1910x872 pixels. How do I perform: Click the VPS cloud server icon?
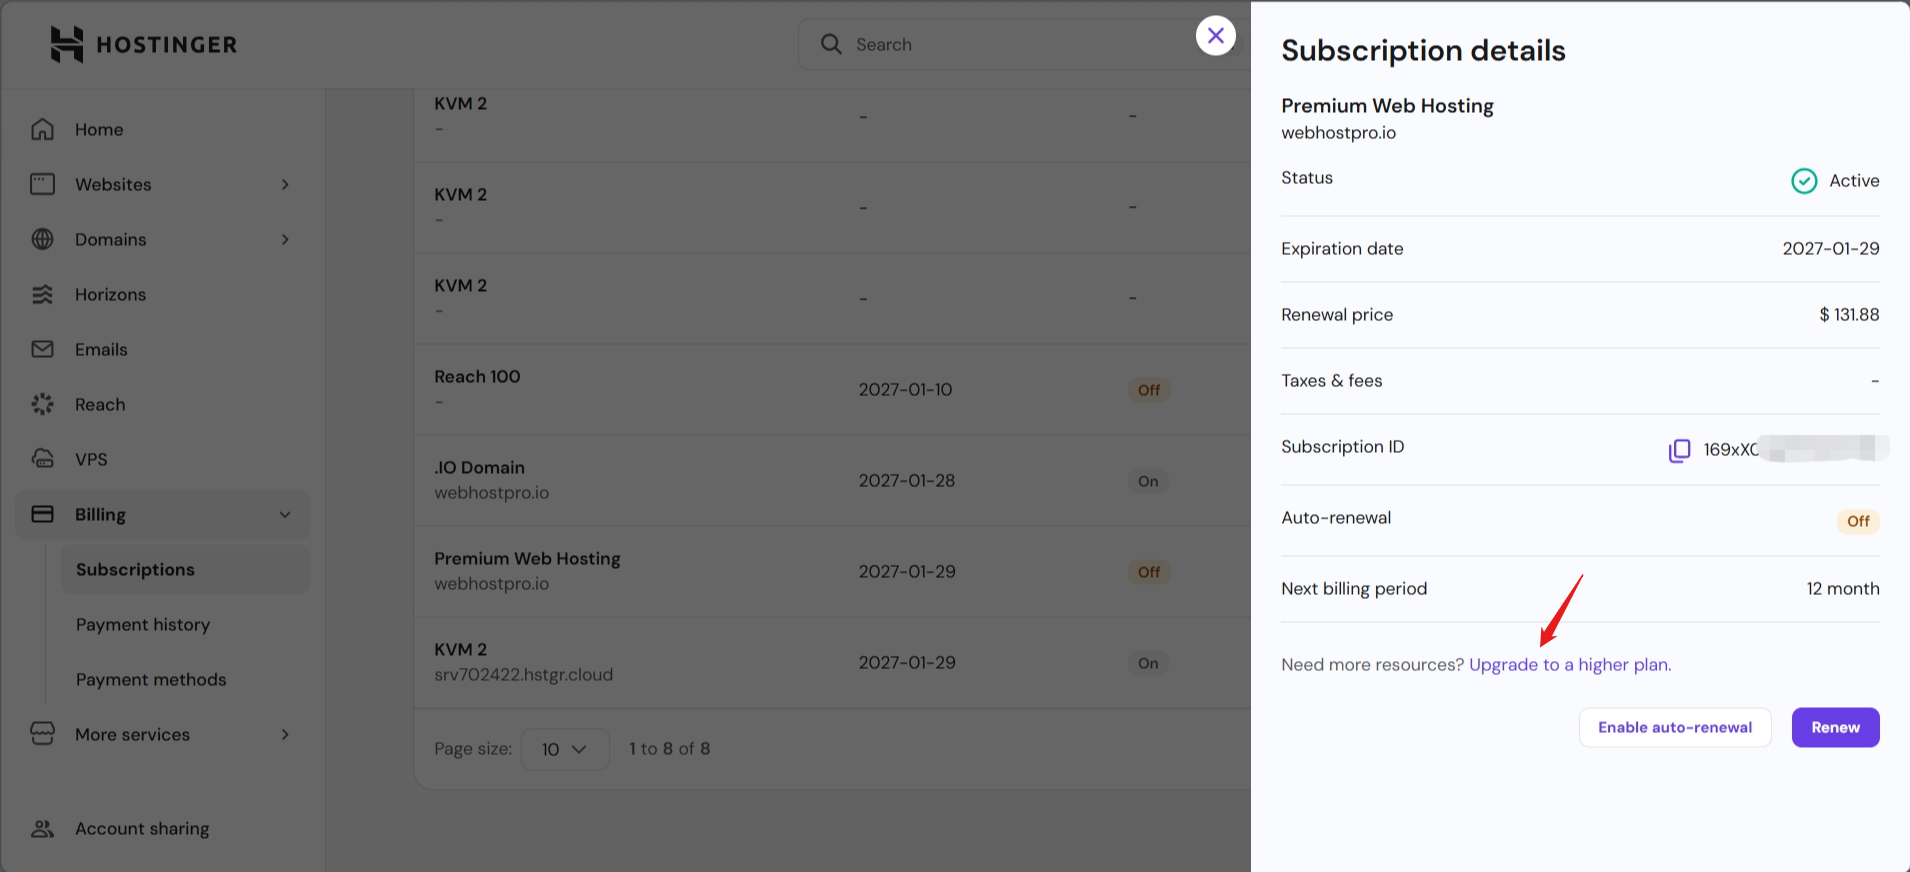coord(42,459)
